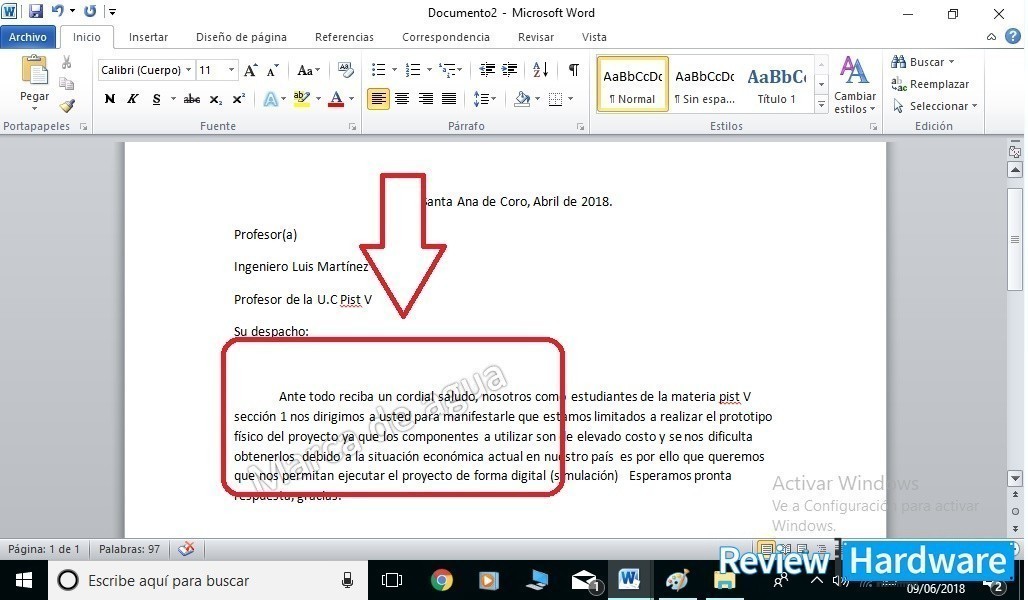The width and height of the screenshot is (1028, 600).
Task: Switch to Insertar tab
Action: click(x=148, y=37)
